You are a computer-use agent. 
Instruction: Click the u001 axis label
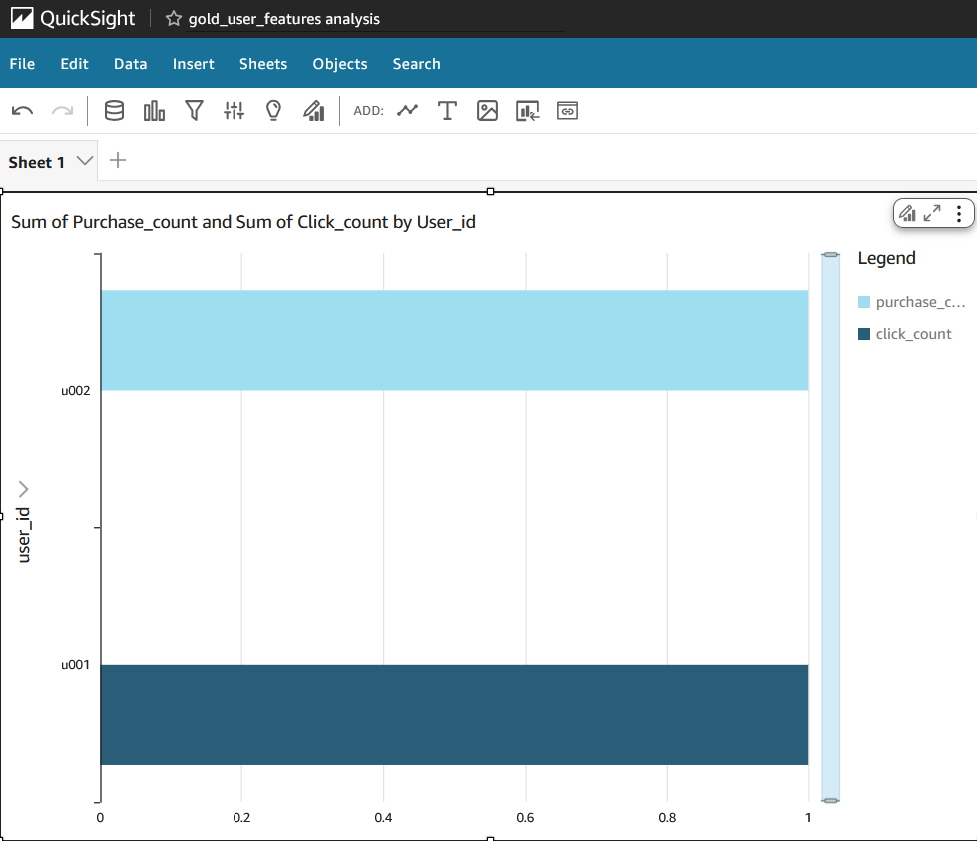[75, 665]
